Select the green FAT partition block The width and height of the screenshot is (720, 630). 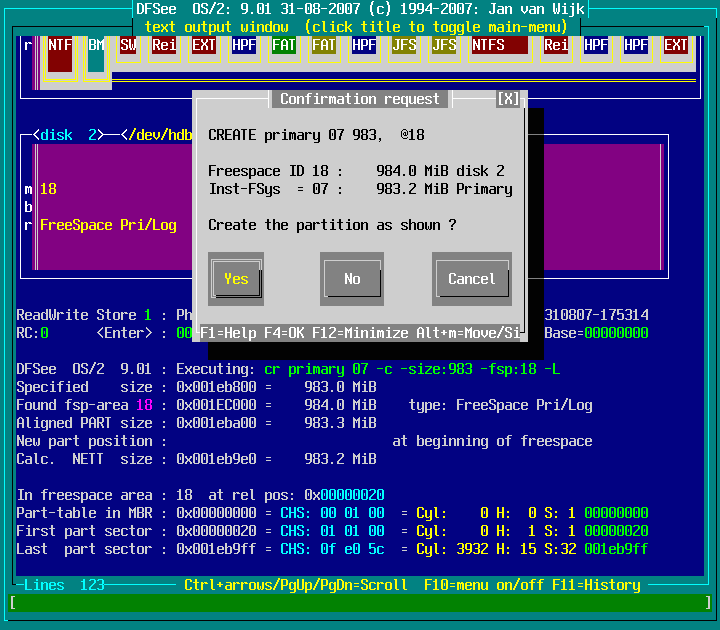point(284,46)
